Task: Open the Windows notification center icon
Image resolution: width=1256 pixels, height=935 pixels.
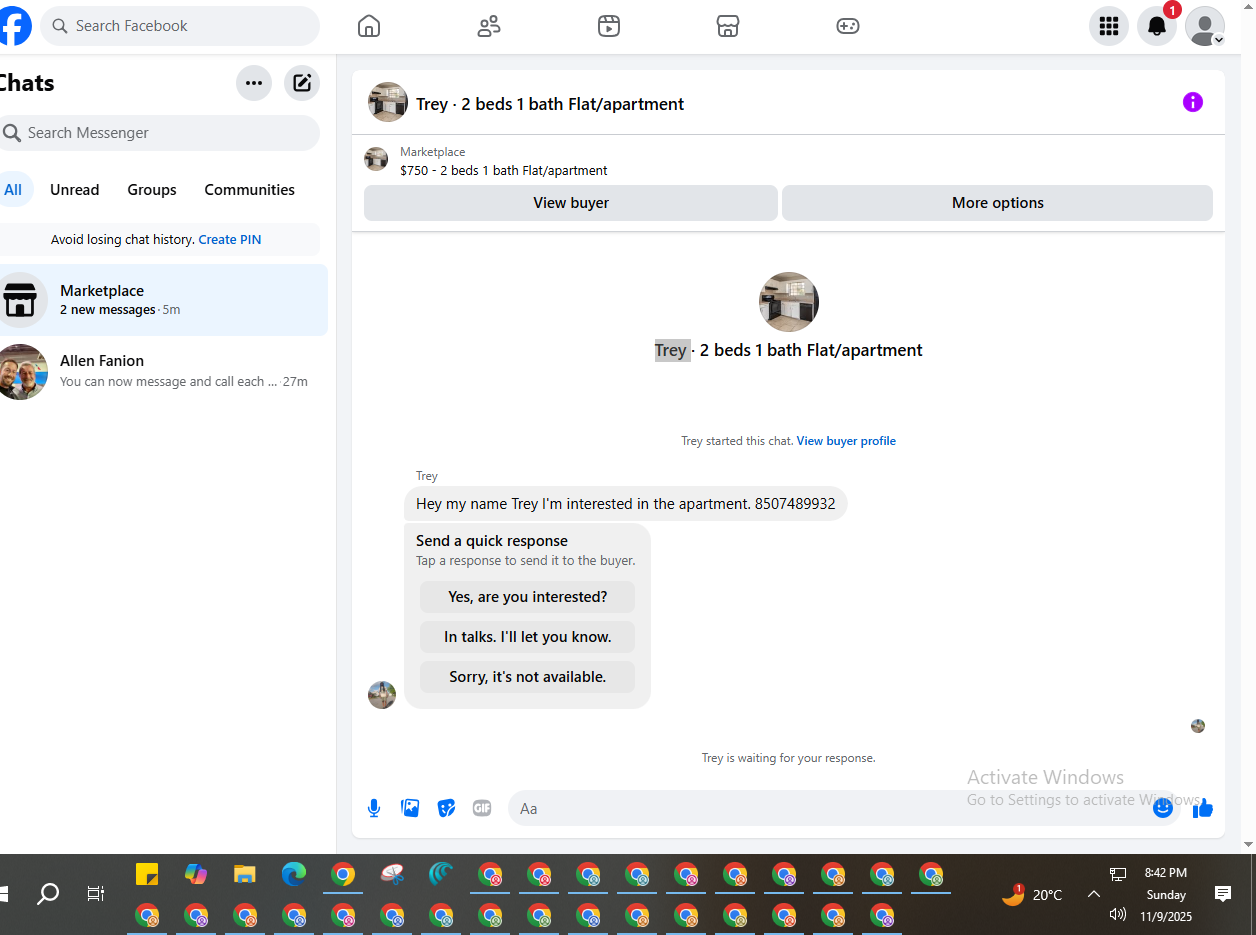Action: (1222, 894)
